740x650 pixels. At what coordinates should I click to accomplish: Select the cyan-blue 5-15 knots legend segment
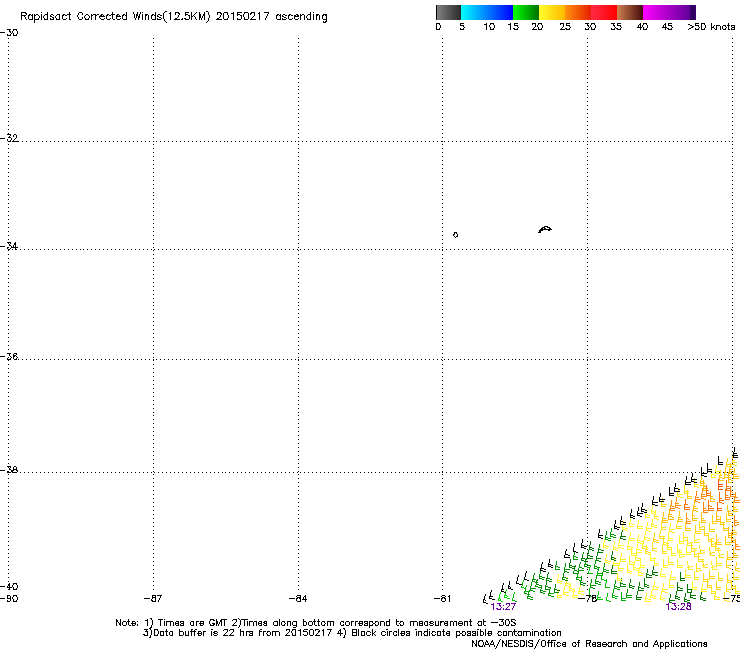487,12
